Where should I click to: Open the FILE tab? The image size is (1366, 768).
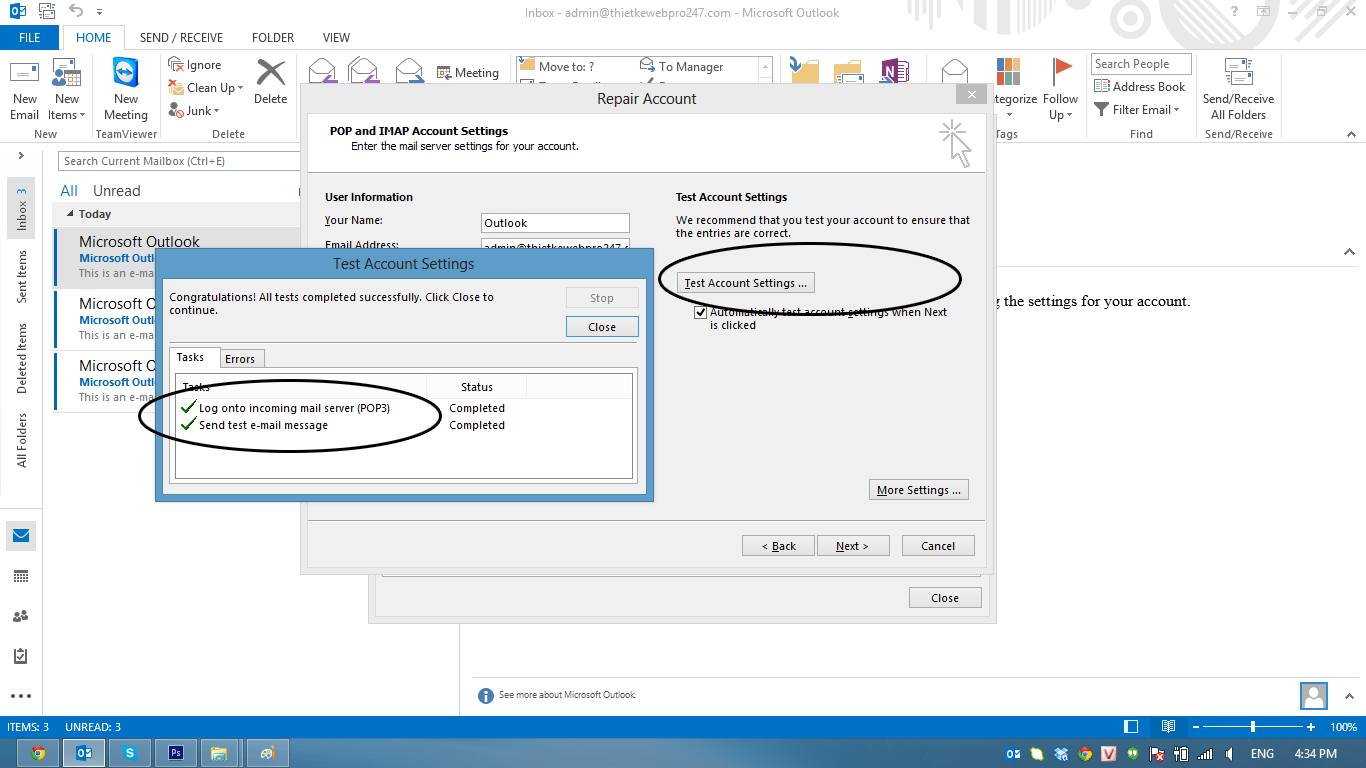pyautogui.click(x=30, y=38)
